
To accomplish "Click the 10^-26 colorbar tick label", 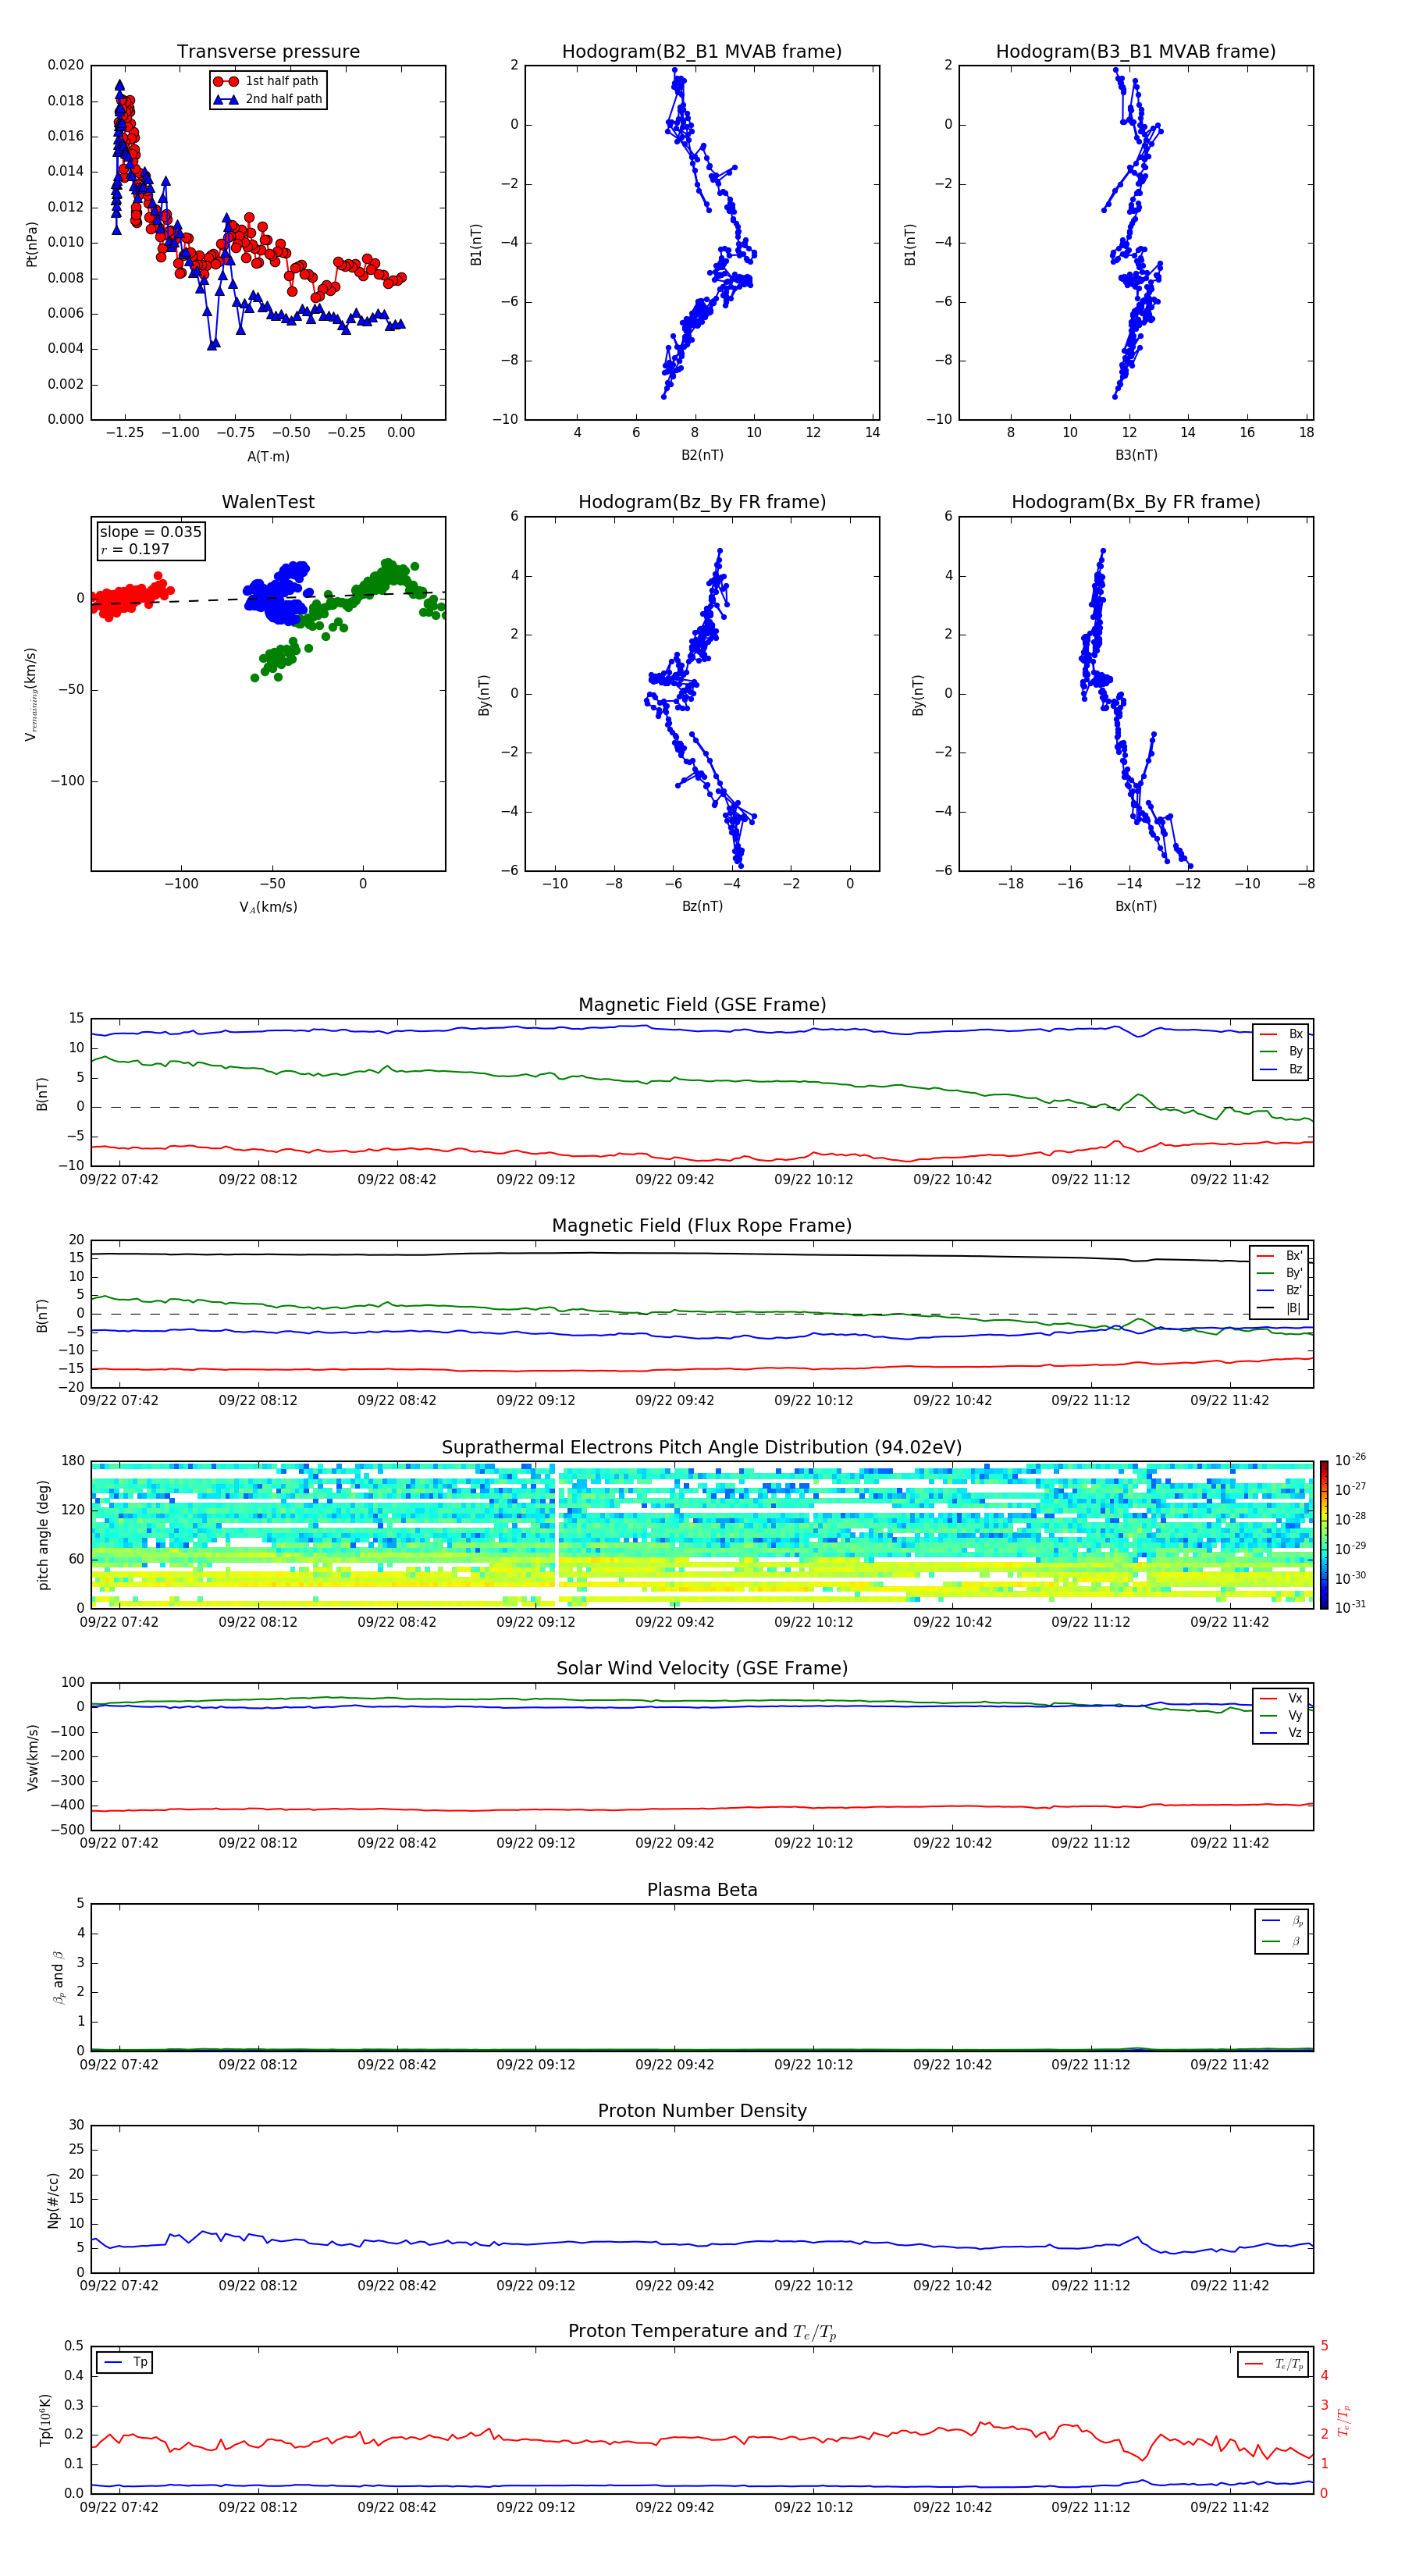I will coord(1350,1460).
